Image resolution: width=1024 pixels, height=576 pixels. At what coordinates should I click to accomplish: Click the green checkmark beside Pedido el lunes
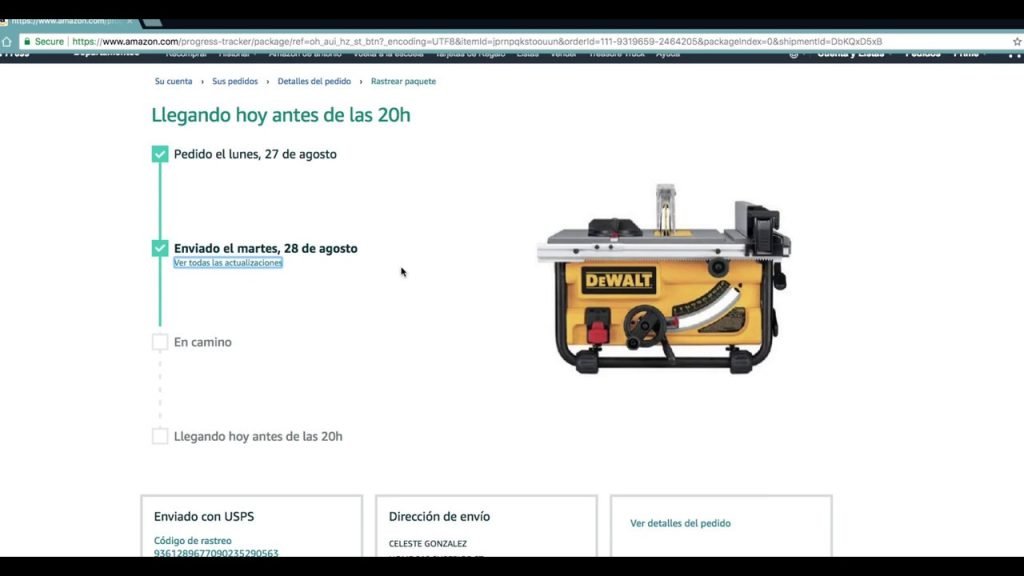tap(160, 154)
